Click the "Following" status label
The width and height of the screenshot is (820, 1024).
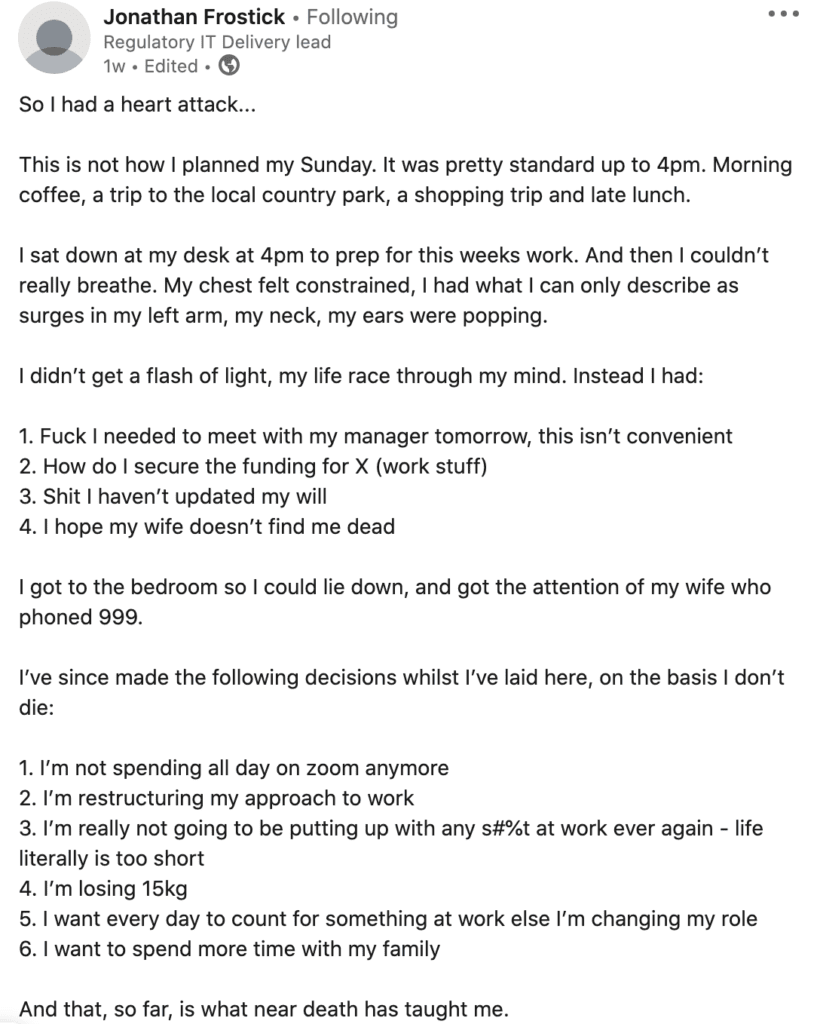[351, 17]
